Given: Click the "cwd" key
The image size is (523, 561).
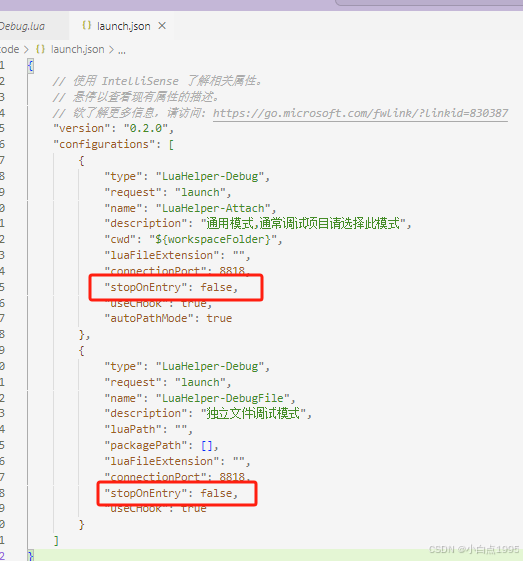Looking at the screenshot, I should [120, 239].
